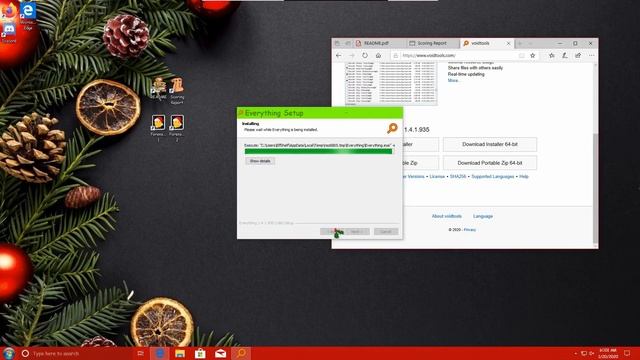Click Everything Setup taskbar icon

[x=241, y=353]
